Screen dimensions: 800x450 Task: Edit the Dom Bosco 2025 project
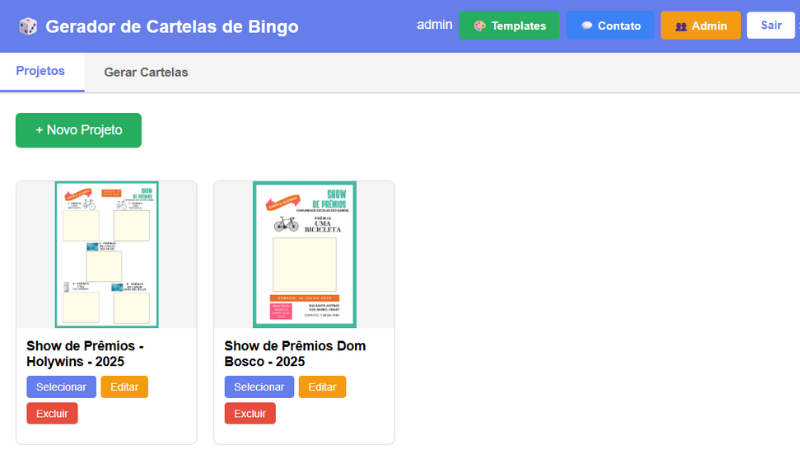pyautogui.click(x=322, y=387)
